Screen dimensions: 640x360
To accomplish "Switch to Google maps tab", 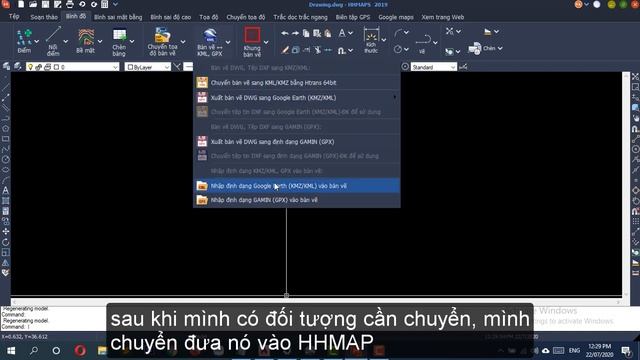I will (396, 17).
